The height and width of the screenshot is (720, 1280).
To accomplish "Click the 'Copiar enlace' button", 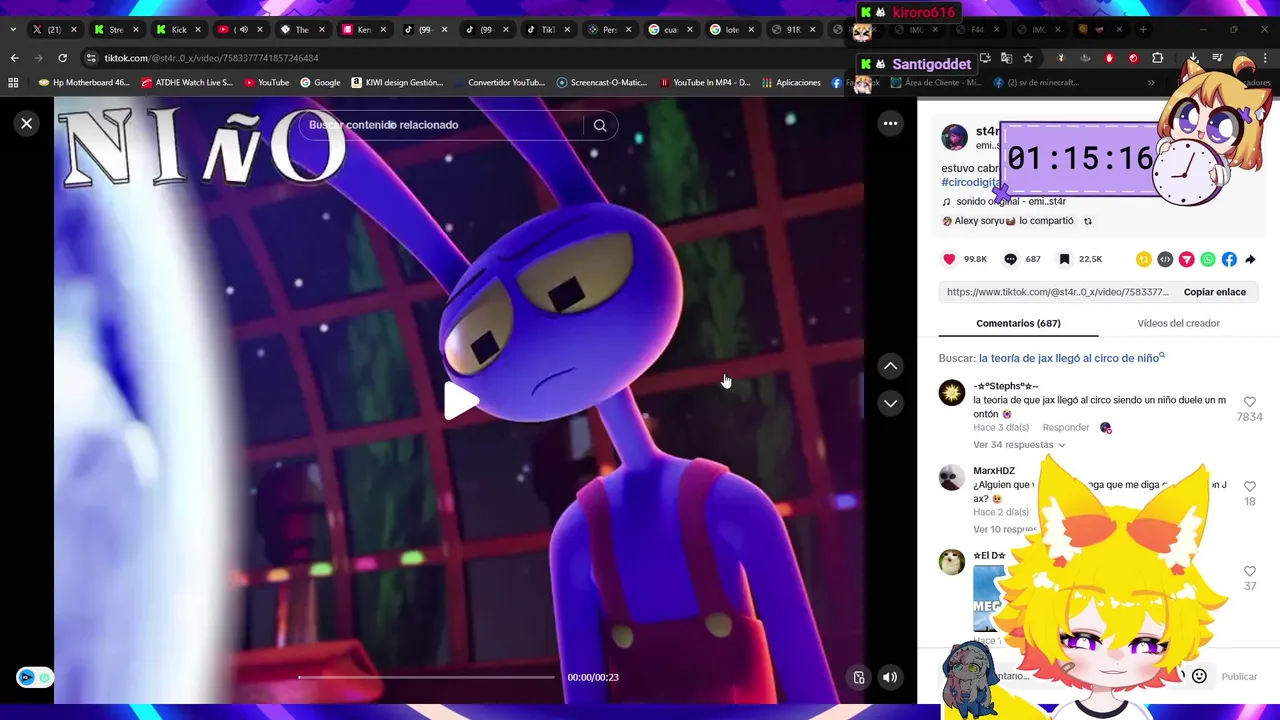I will tap(1214, 292).
